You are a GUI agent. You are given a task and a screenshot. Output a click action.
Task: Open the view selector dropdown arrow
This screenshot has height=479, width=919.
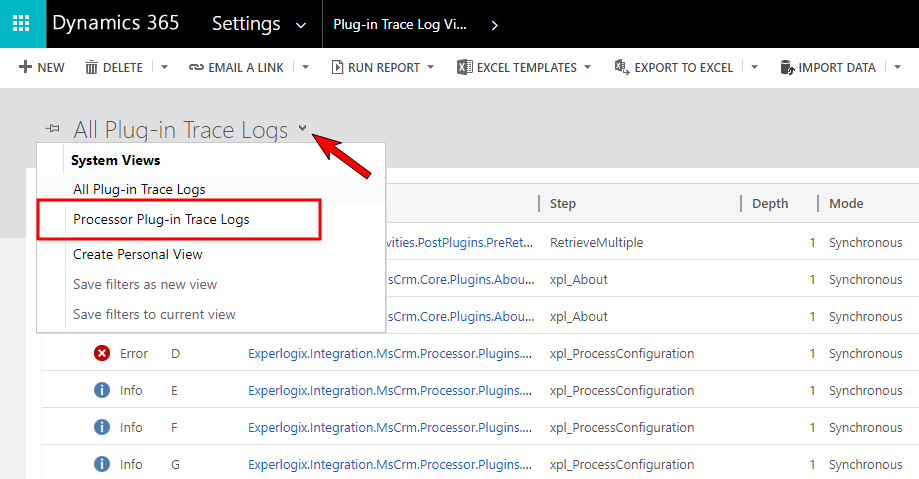click(x=302, y=127)
